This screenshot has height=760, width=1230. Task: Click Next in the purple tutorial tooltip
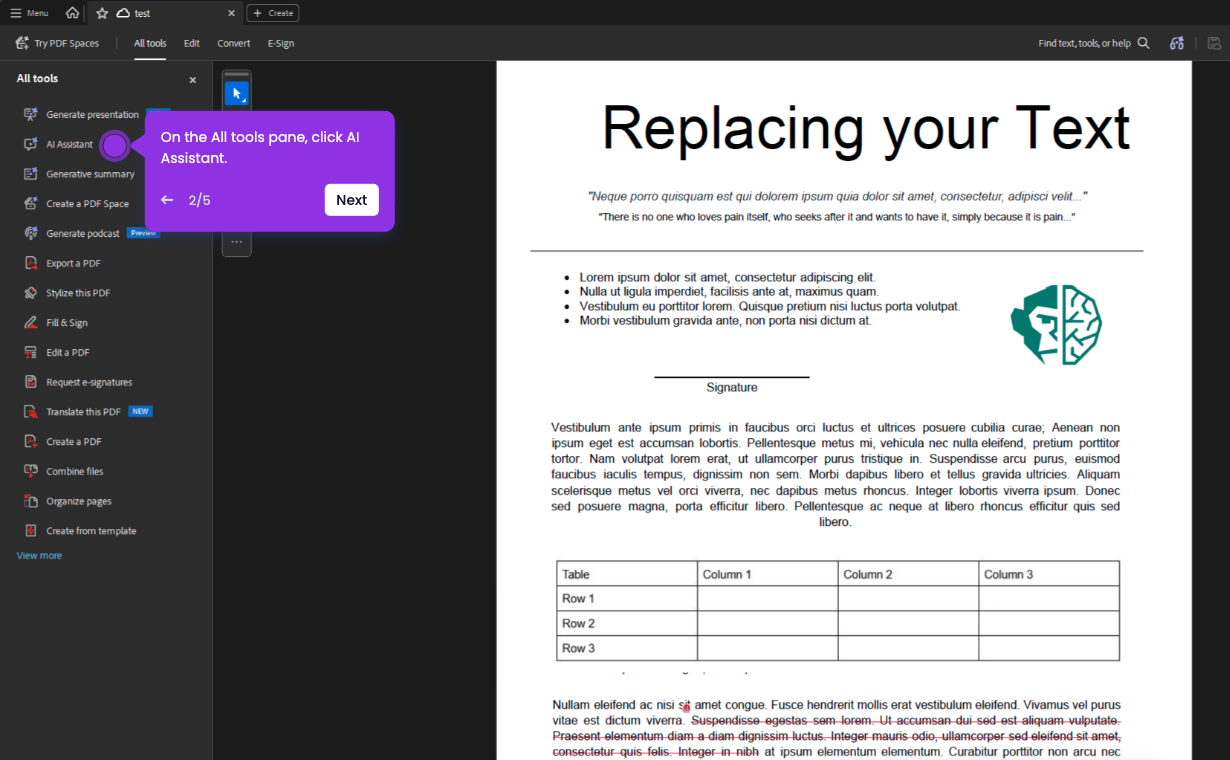352,200
